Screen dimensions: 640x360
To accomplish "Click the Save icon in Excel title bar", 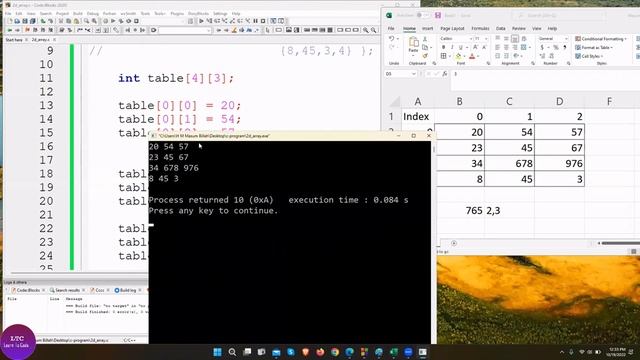I will tap(438, 16).
